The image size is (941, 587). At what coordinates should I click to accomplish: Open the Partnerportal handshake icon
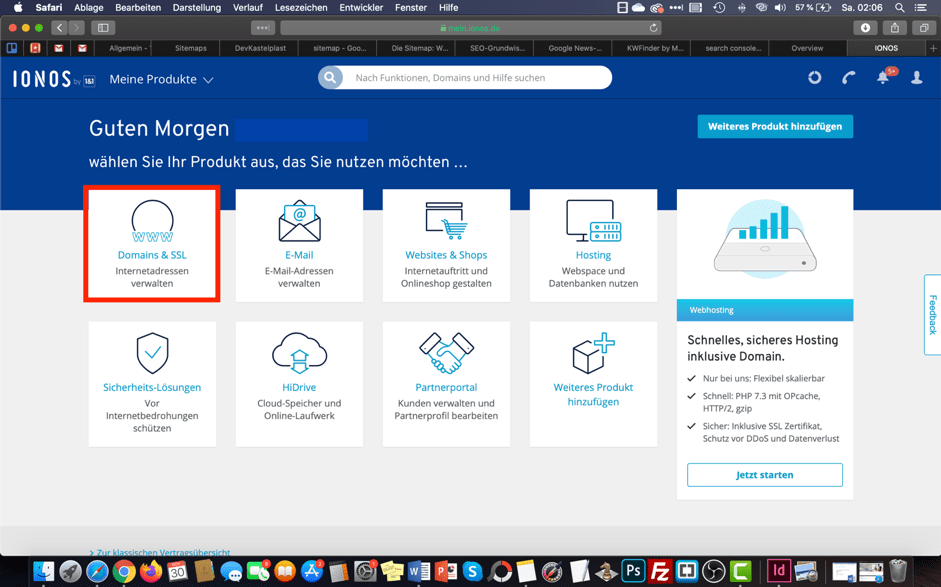pyautogui.click(x=446, y=353)
